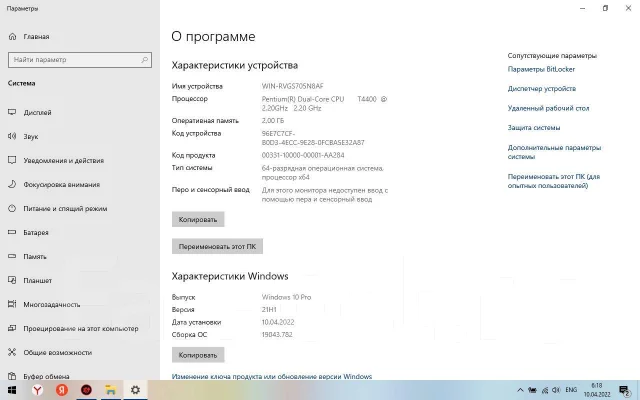The width and height of the screenshot is (640, 400).
Task: Open Диспетчер устройств link
Action: [x=542, y=89]
